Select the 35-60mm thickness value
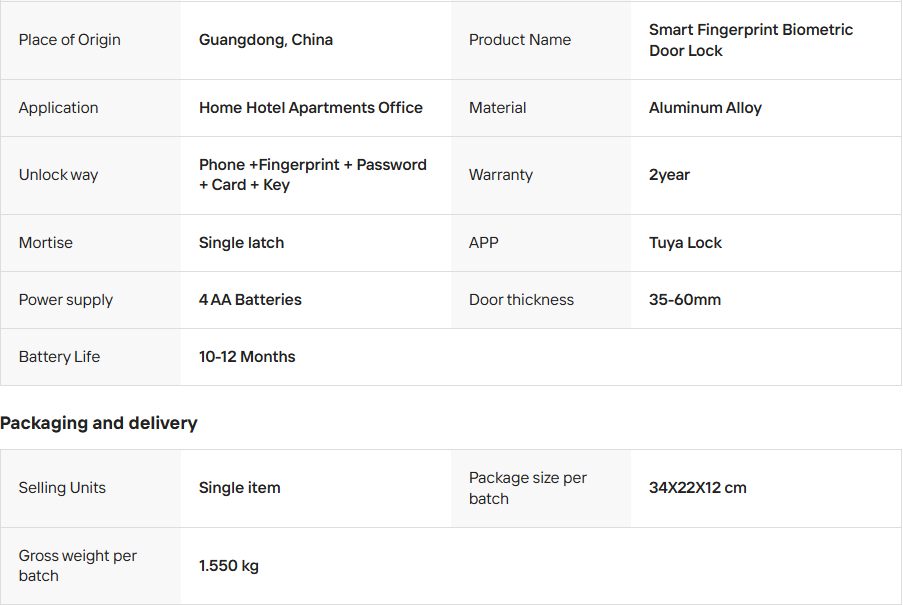This screenshot has width=903, height=605. pyautogui.click(x=684, y=300)
